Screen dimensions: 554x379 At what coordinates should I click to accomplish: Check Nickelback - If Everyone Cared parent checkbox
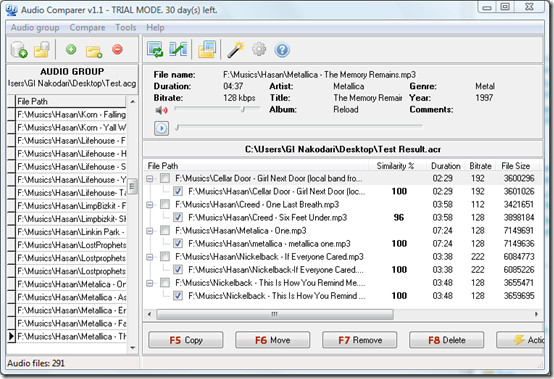pos(165,257)
